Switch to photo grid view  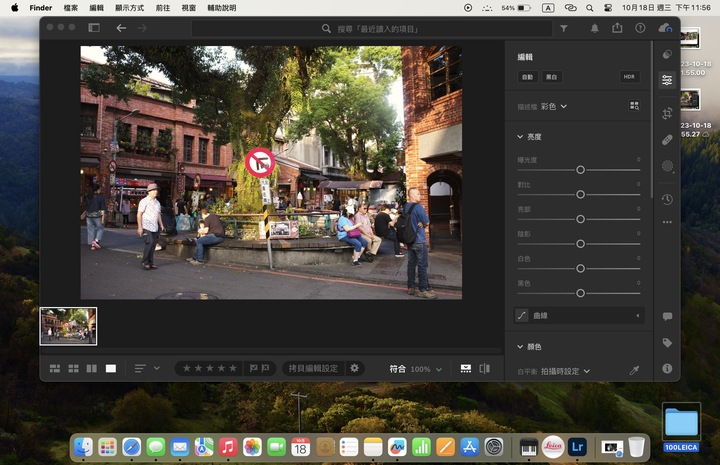(55, 369)
